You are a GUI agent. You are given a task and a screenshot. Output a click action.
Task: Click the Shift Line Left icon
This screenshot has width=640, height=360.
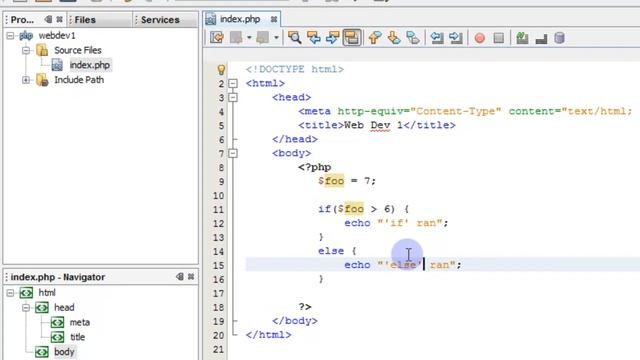[x=437, y=38]
